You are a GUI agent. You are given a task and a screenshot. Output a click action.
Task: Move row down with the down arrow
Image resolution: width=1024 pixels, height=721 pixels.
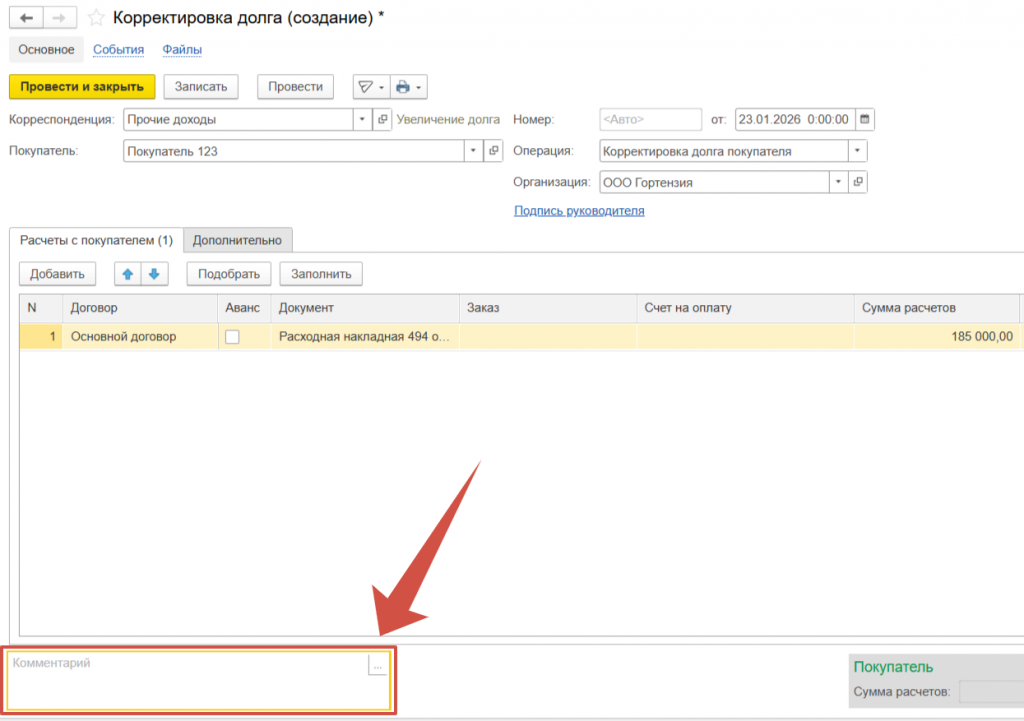click(x=154, y=274)
